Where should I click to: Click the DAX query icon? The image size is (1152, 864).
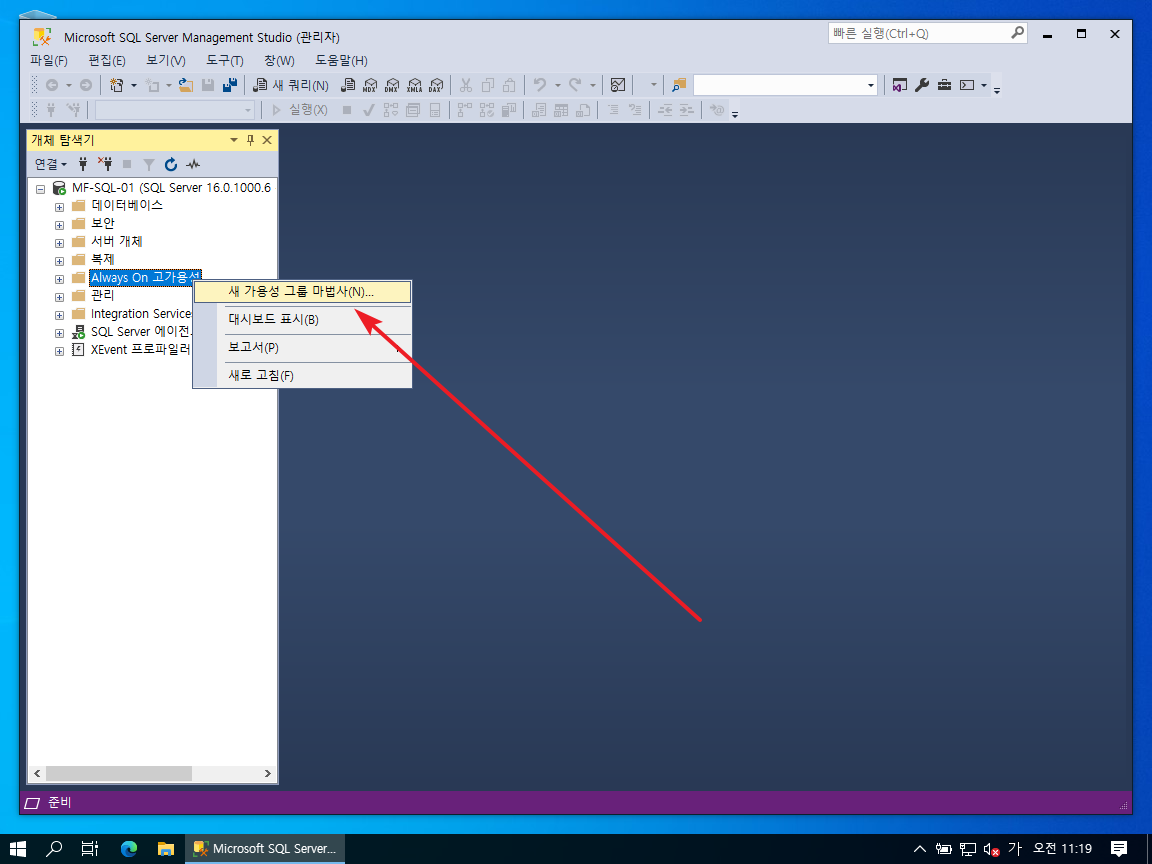click(x=436, y=85)
